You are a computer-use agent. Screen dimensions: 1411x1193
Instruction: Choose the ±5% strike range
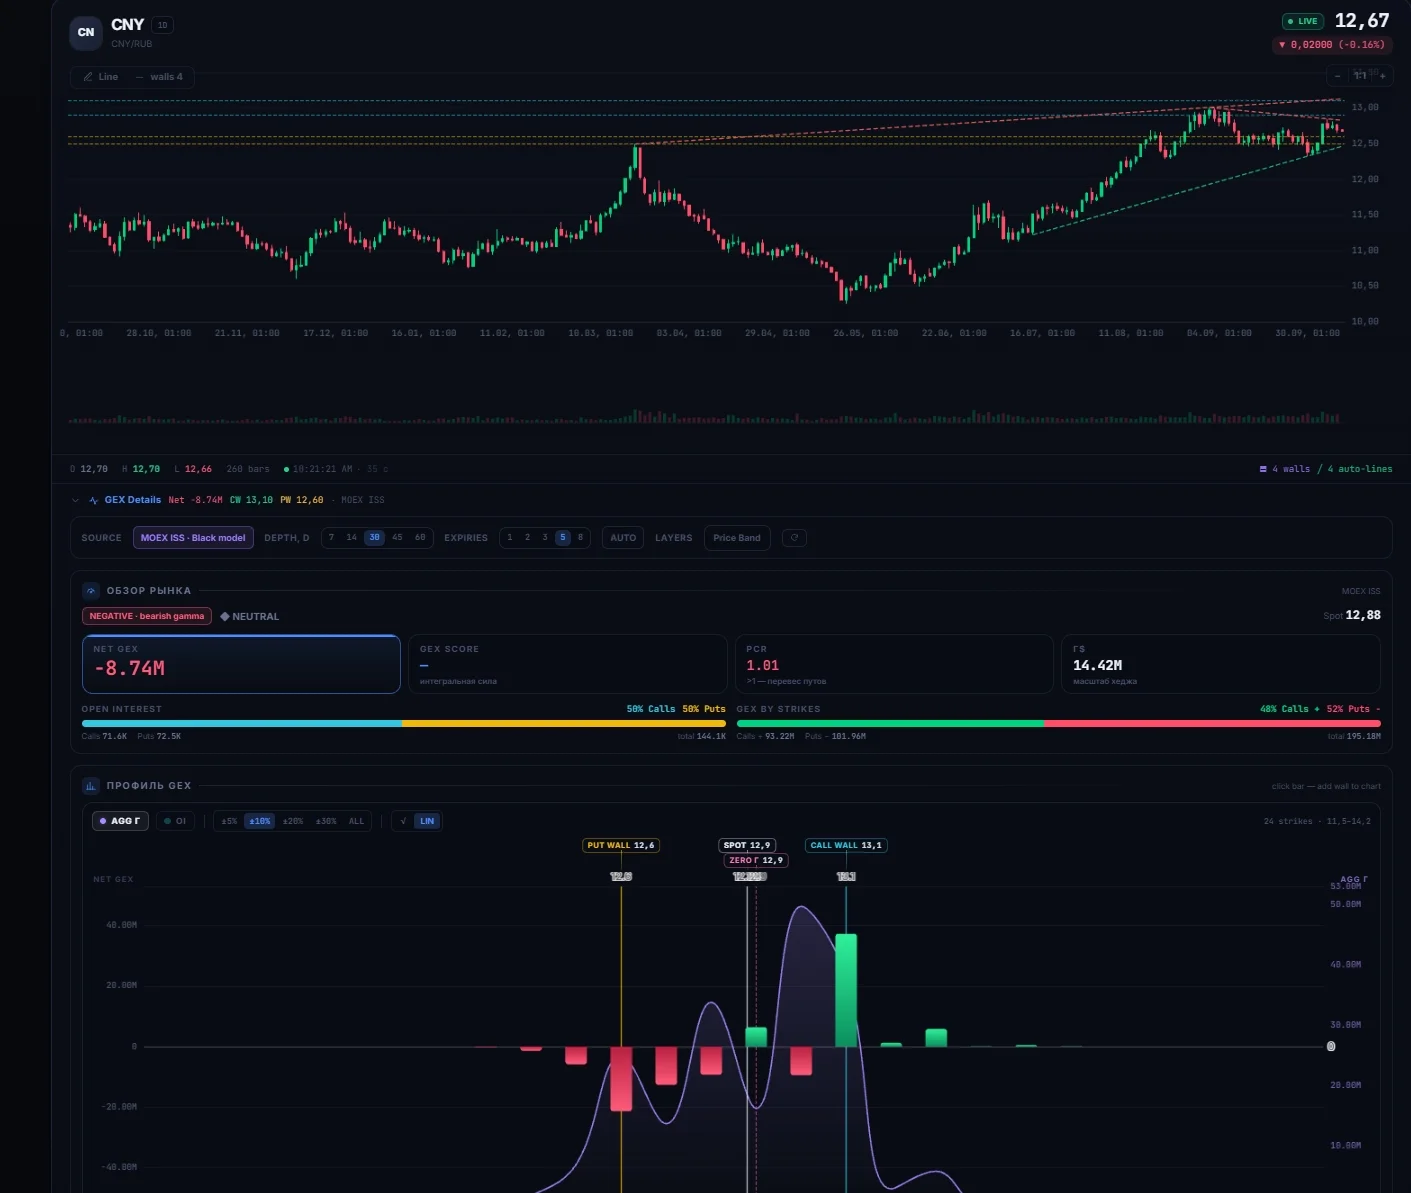[229, 821]
